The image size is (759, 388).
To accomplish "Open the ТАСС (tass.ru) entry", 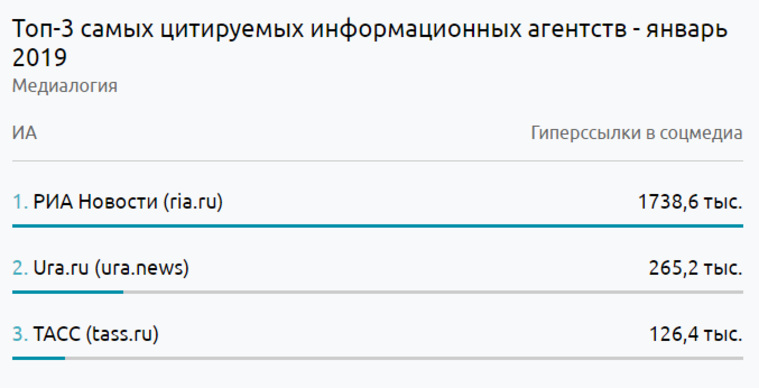I will click(96, 334).
